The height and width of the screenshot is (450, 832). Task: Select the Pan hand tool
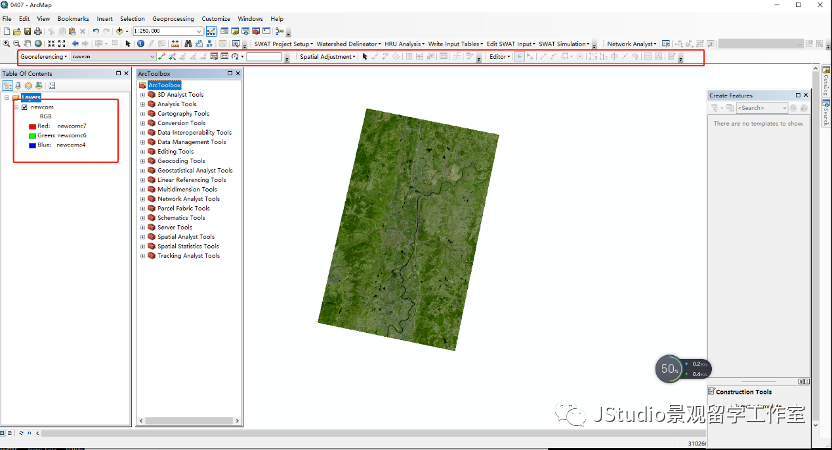pyautogui.click(x=28, y=44)
